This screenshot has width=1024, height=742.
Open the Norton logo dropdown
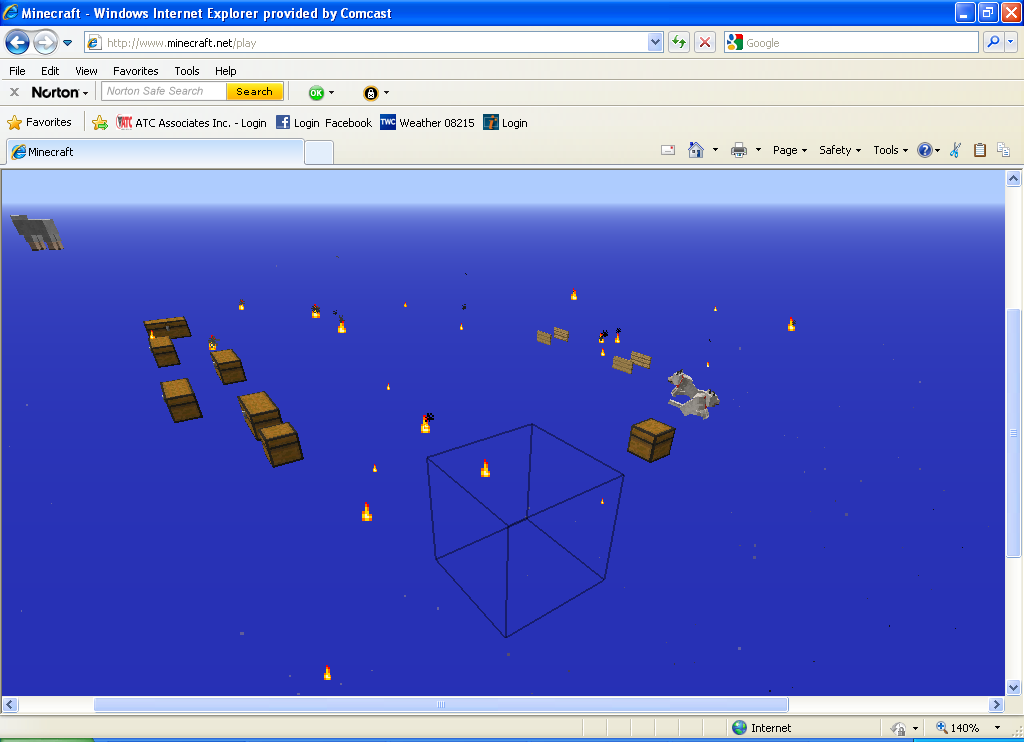59,92
